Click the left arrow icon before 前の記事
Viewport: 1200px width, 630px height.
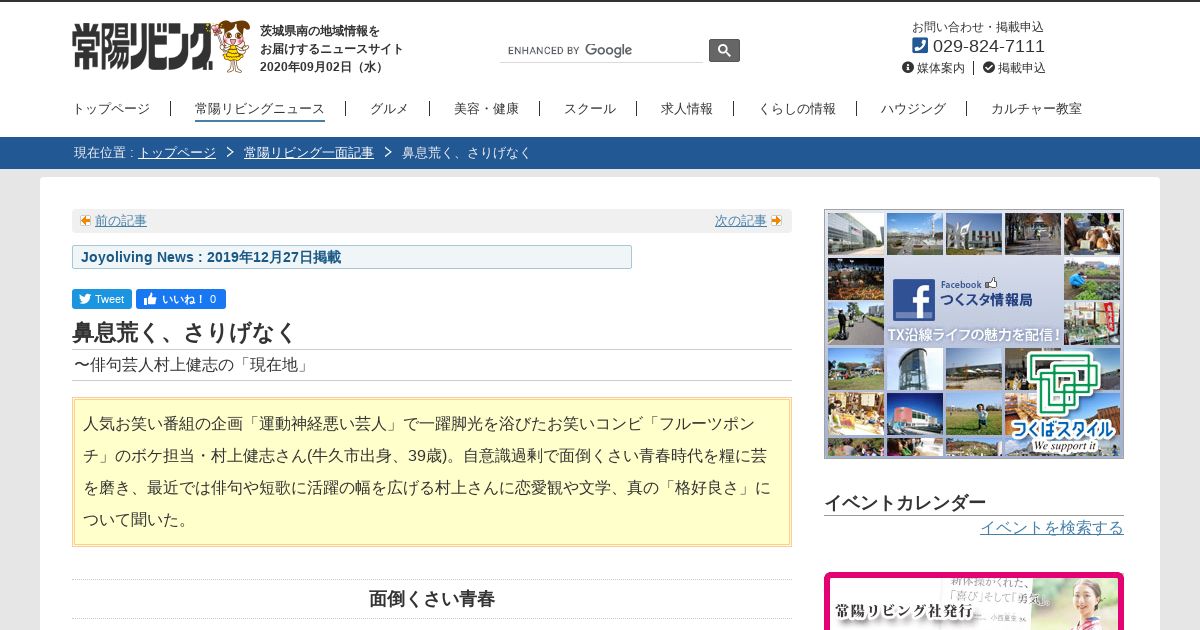(x=86, y=220)
